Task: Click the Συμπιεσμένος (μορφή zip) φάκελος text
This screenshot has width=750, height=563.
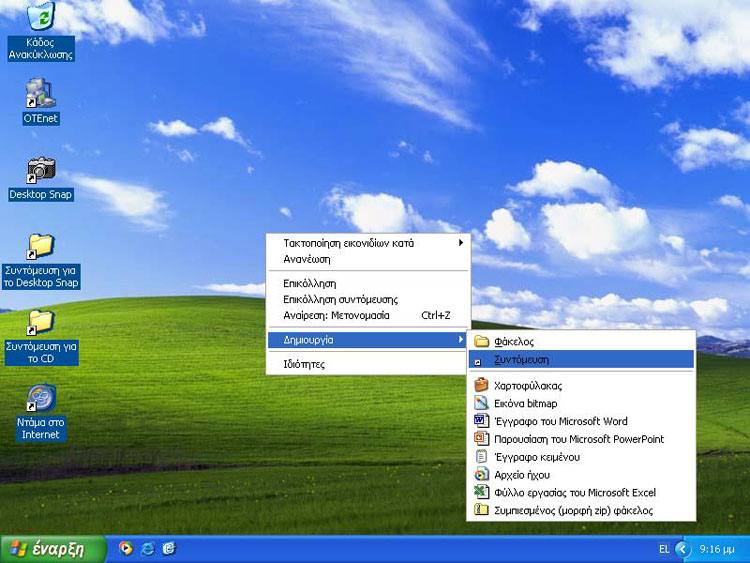Action: 574,511
